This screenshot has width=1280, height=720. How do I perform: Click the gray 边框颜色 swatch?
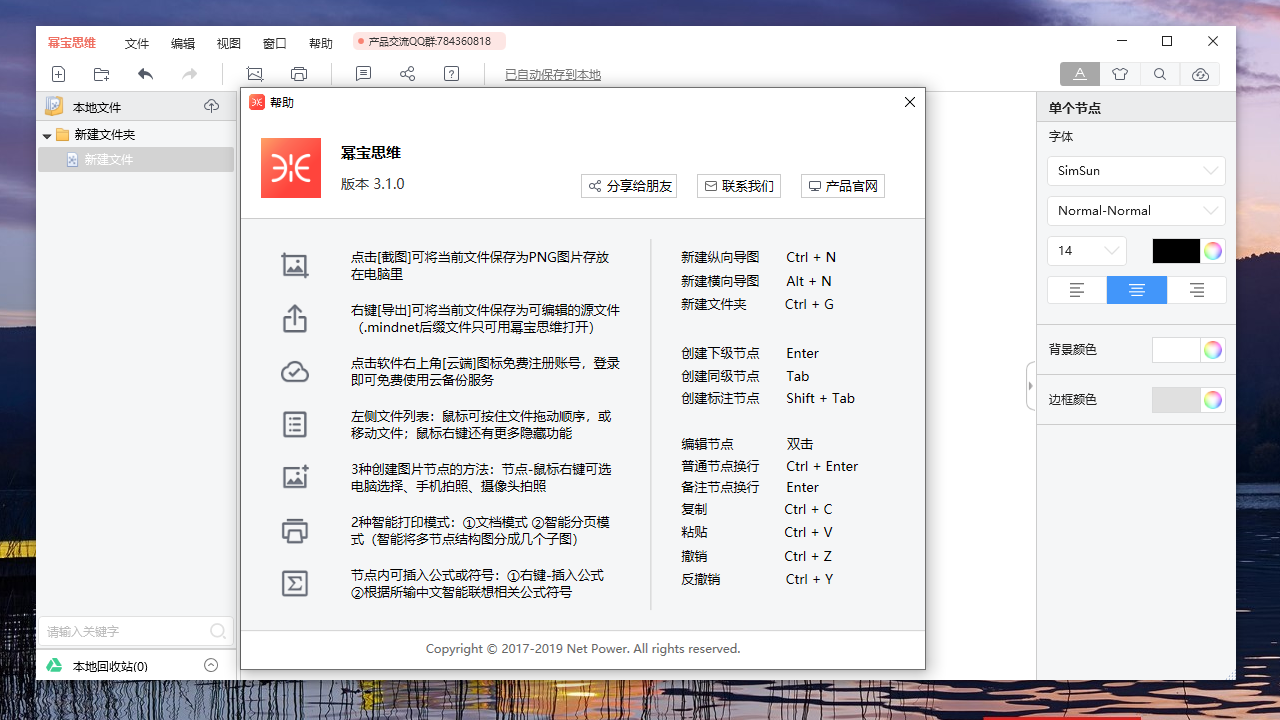(1176, 400)
